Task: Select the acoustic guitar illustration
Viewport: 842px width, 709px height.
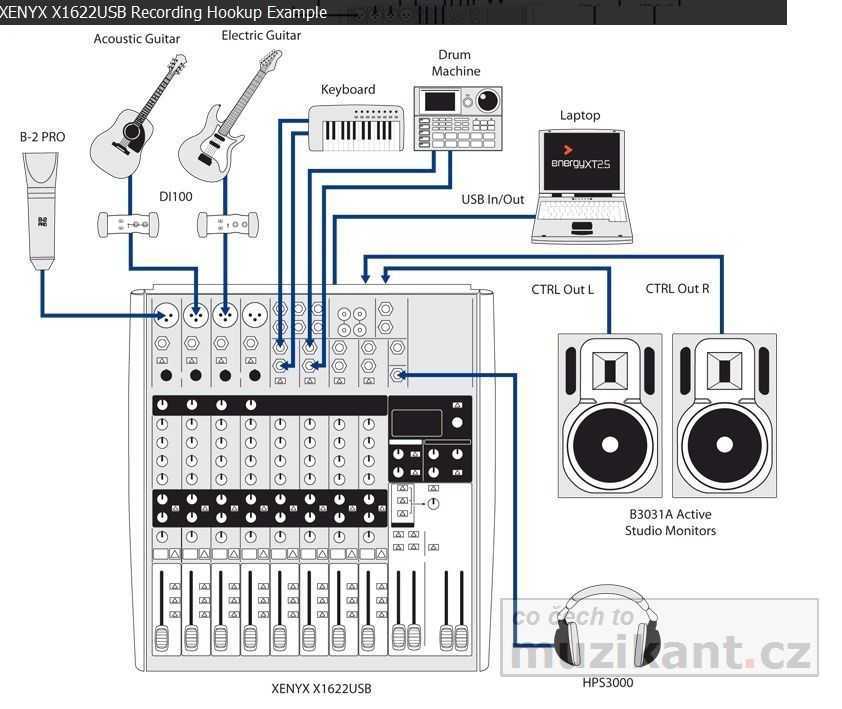Action: [x=138, y=115]
